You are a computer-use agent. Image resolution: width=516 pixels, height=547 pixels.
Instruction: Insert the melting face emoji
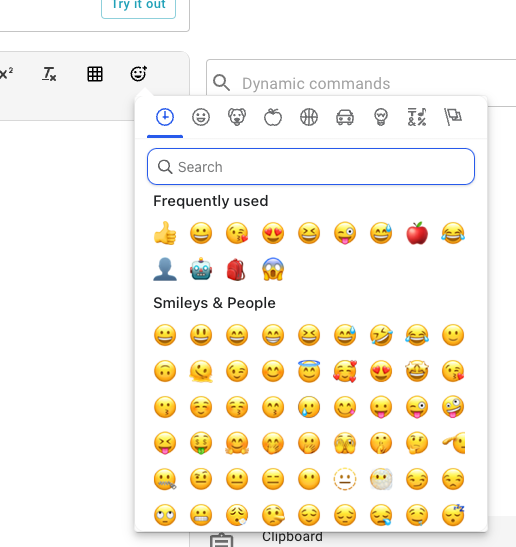tap(201, 371)
